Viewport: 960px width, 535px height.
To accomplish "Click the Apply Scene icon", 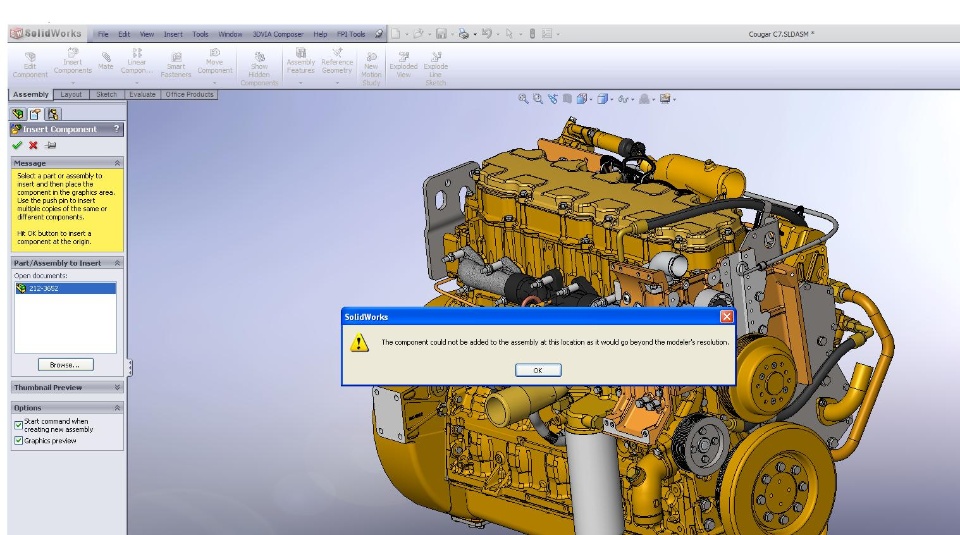I will coord(644,99).
